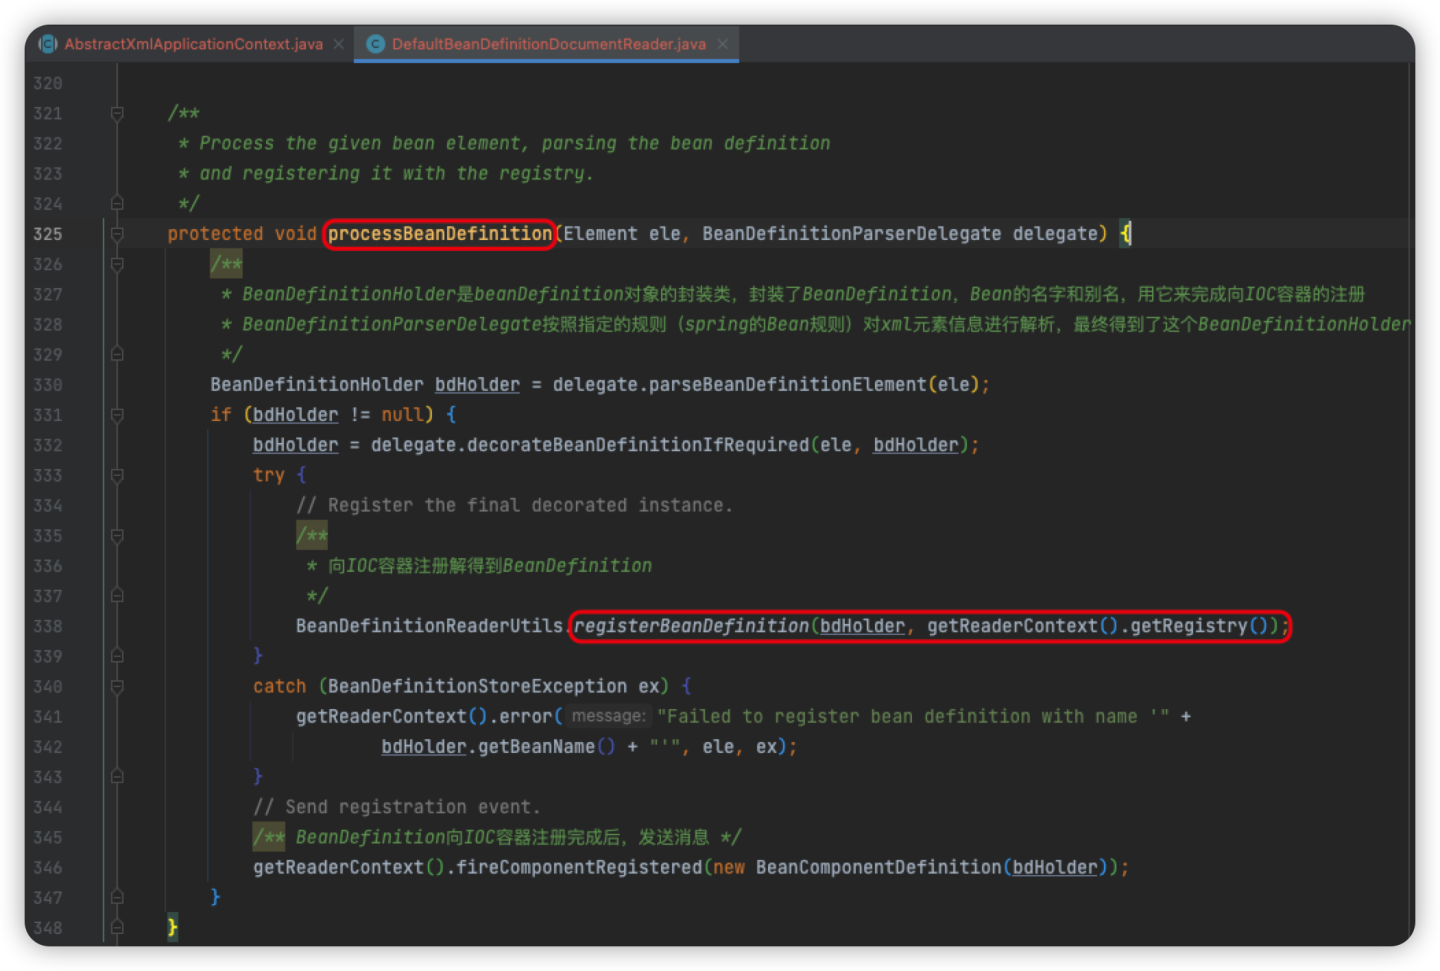
Task: Click the 'null' keyword on line 331
Action: [x=402, y=415]
